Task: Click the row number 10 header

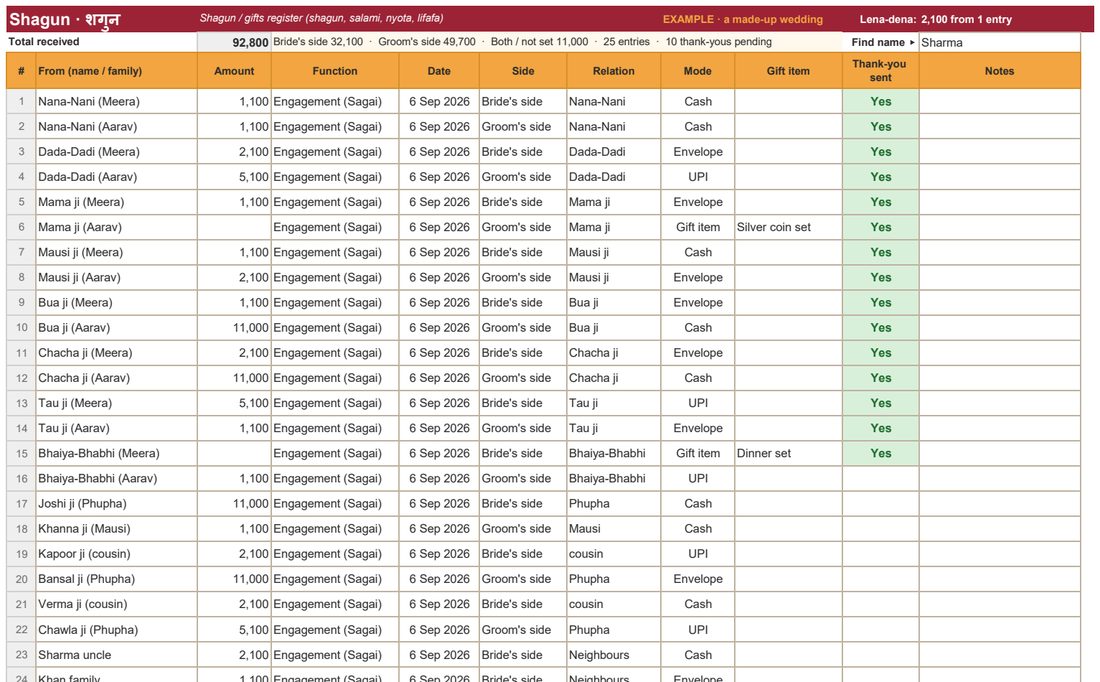Action: click(21, 328)
